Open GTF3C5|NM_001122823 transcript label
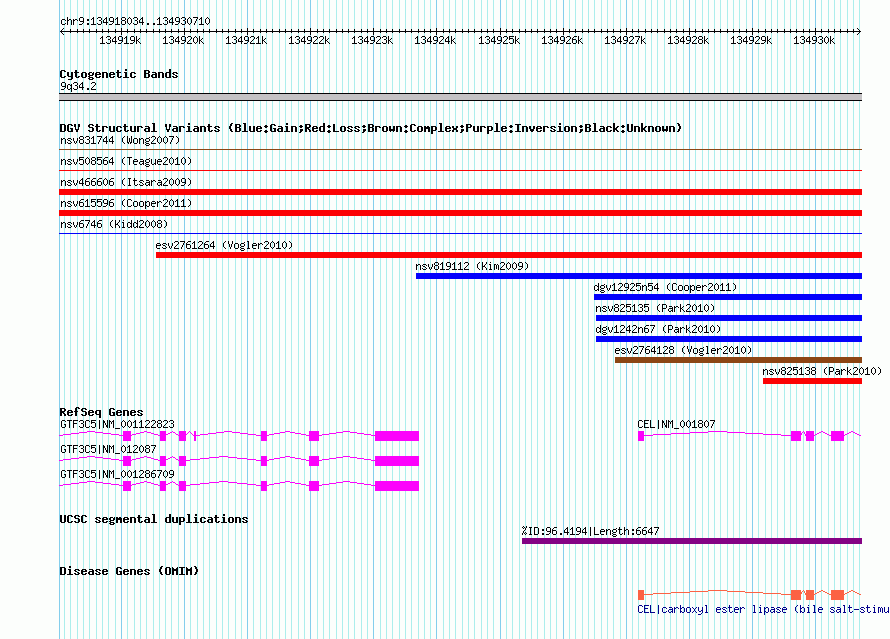The image size is (890, 639). tap(117, 424)
